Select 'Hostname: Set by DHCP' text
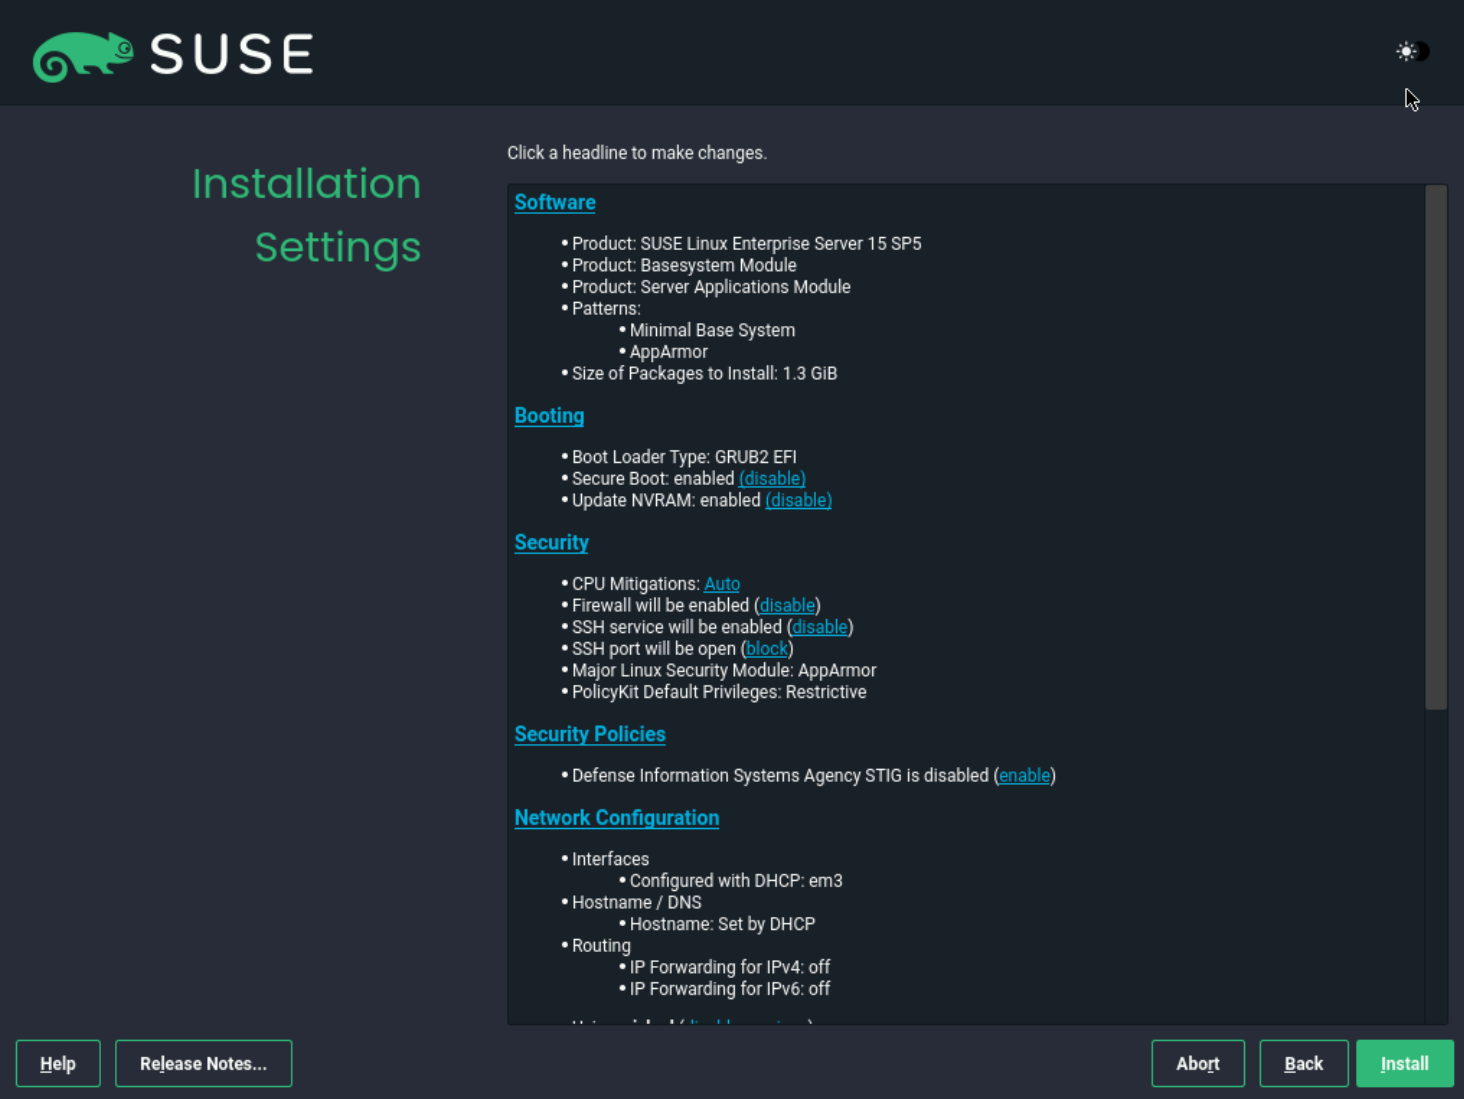 (x=723, y=924)
